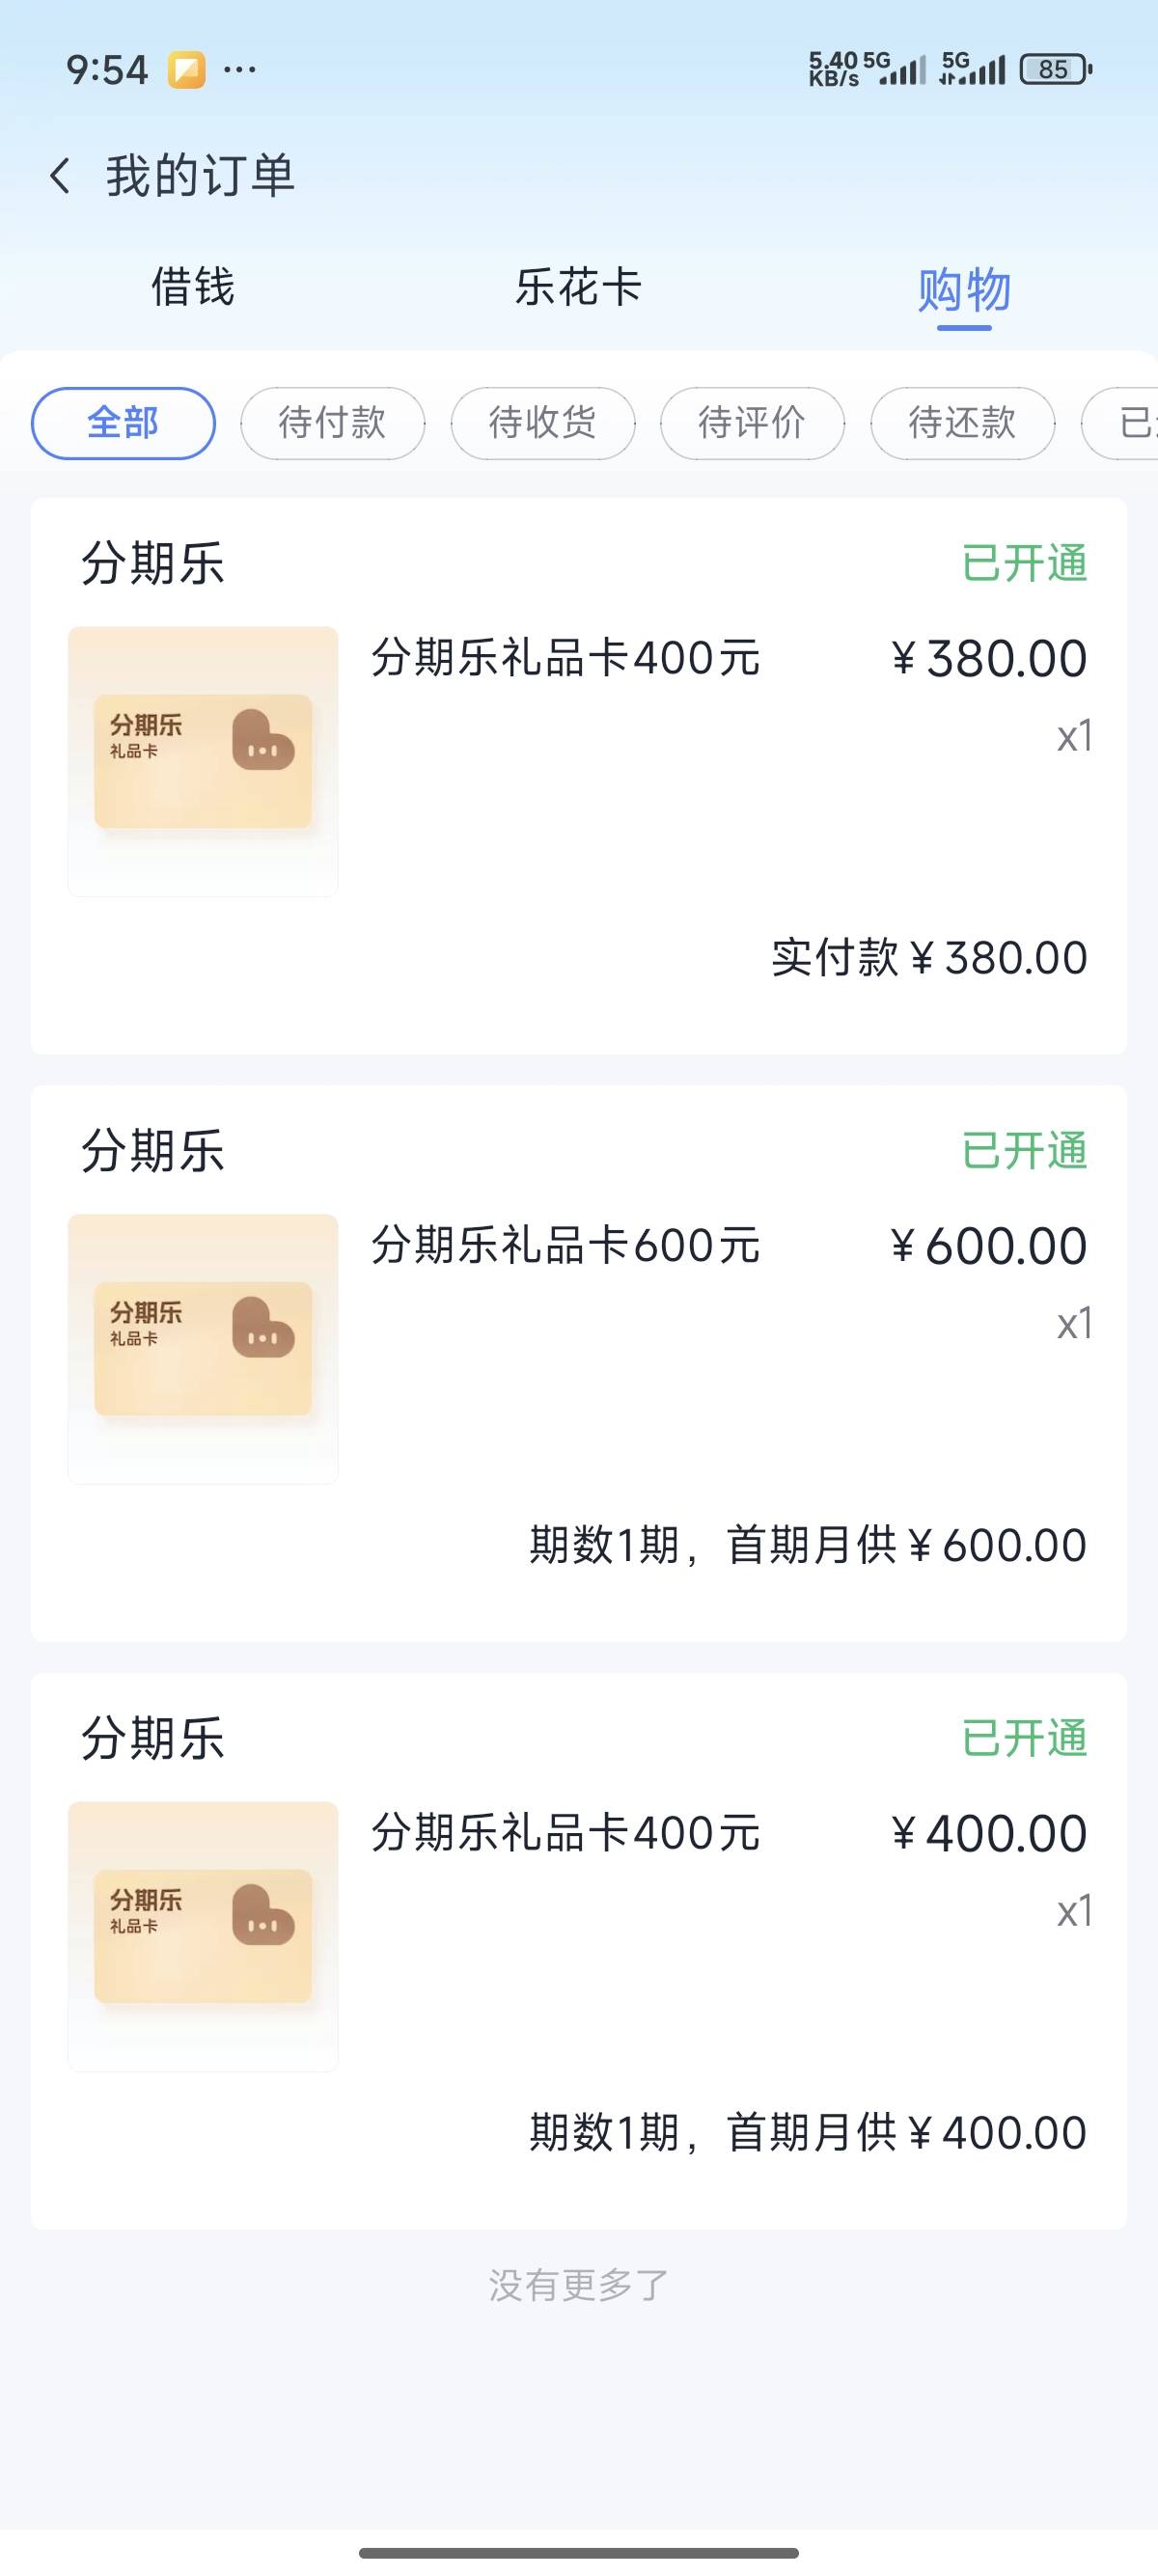Open the 分期乐礼品卡600元 order title
The width and height of the screenshot is (1158, 2576).
(566, 1246)
